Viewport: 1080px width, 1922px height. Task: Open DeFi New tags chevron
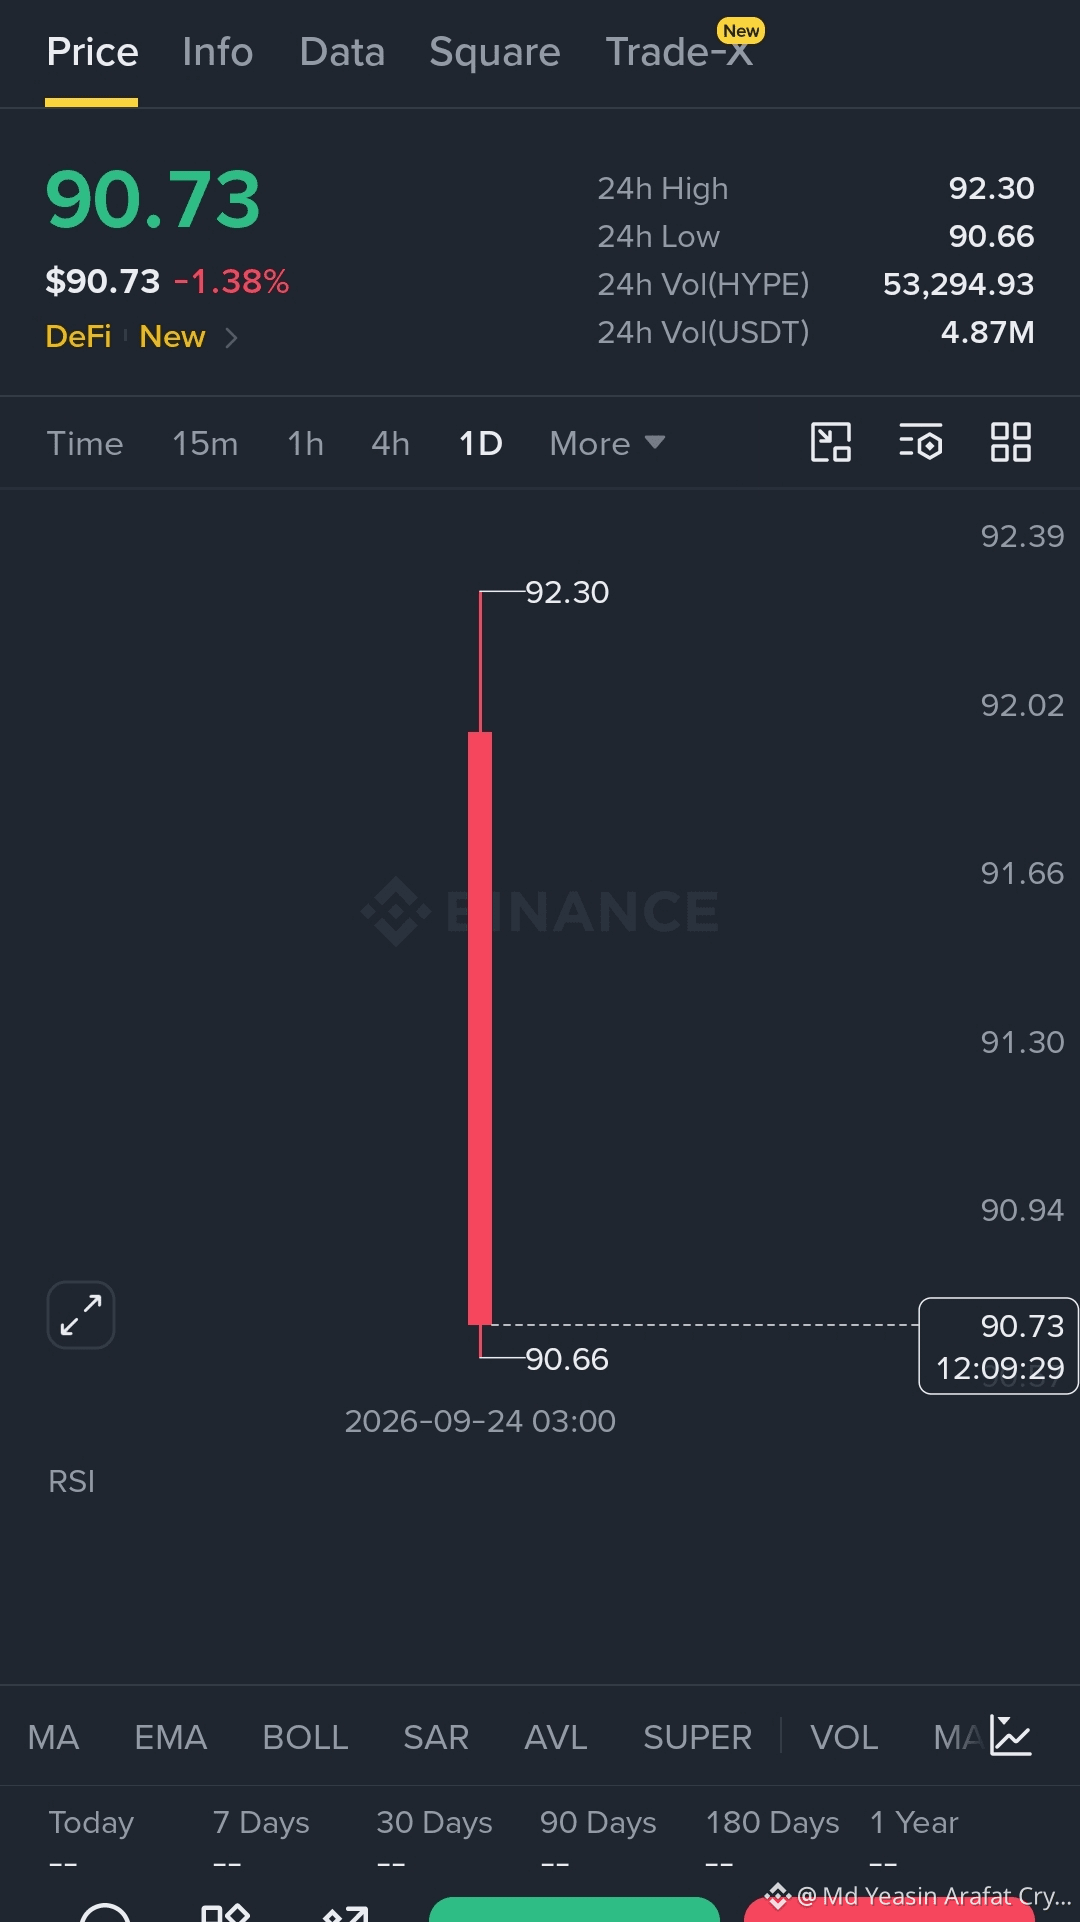[x=231, y=338]
